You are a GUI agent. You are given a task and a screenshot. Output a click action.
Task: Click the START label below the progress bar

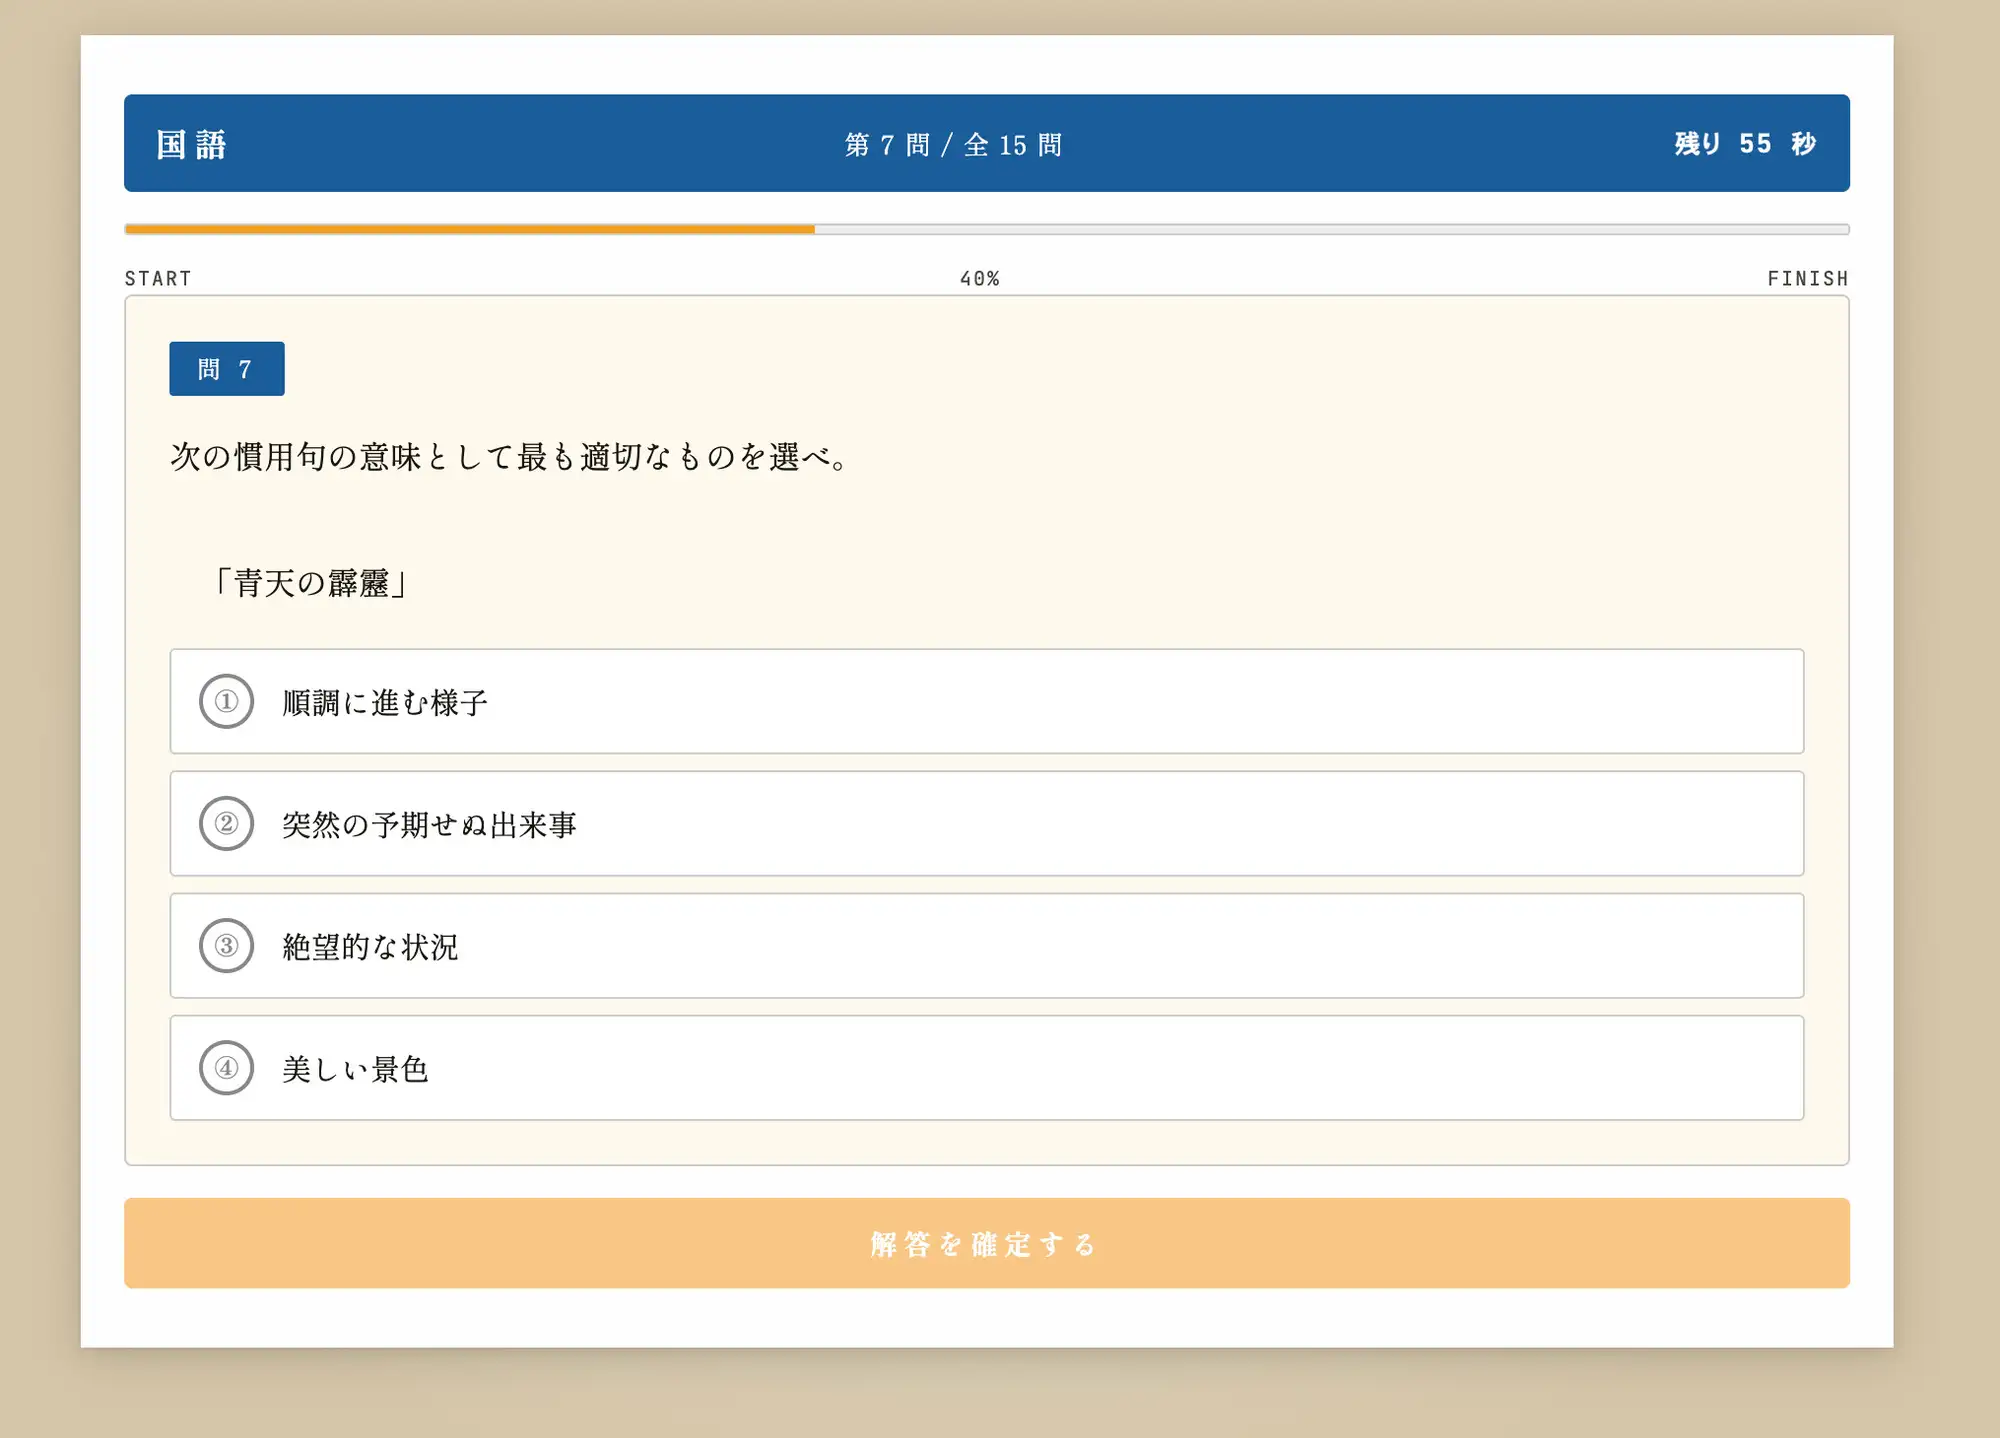point(157,278)
